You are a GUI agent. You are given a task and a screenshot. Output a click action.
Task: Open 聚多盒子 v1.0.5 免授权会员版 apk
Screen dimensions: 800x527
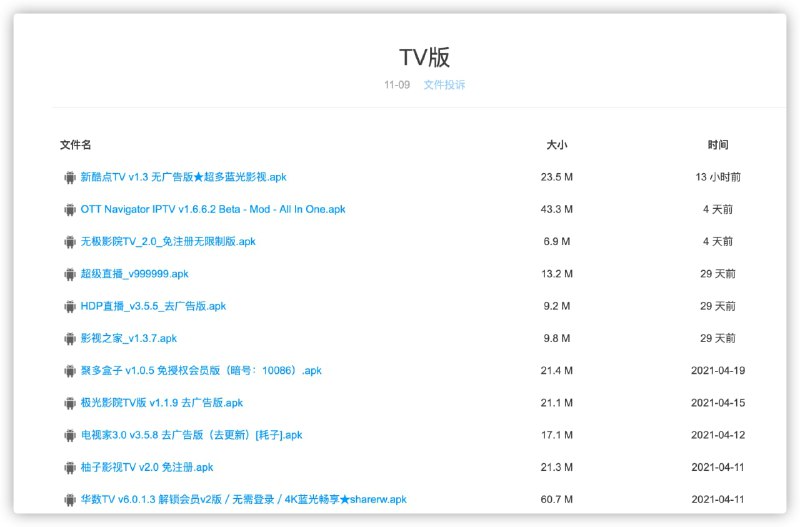point(201,370)
